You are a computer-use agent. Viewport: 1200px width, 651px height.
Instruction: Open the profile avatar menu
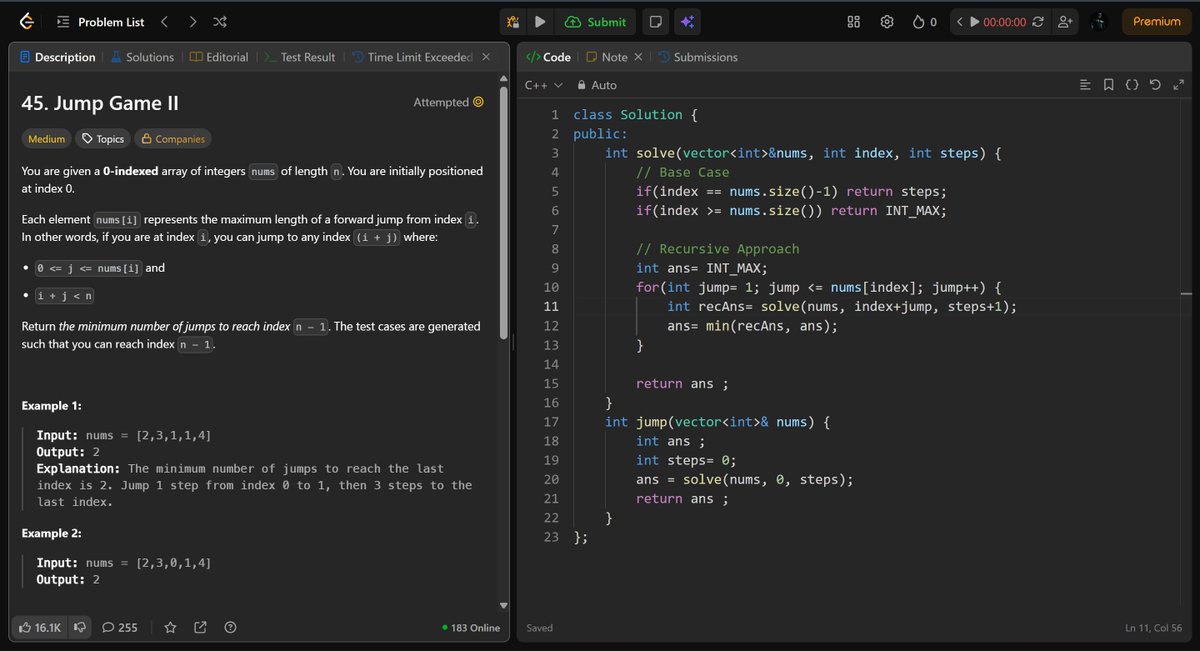(1098, 22)
